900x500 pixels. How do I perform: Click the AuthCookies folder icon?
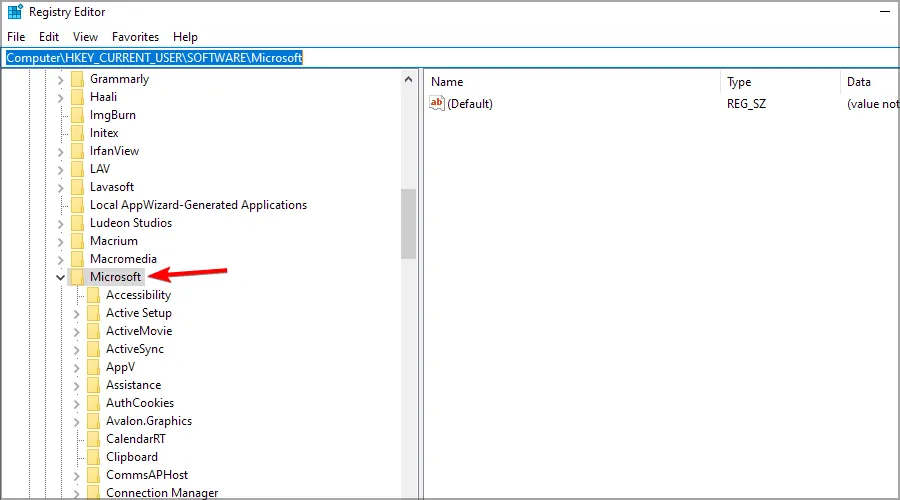click(x=94, y=403)
